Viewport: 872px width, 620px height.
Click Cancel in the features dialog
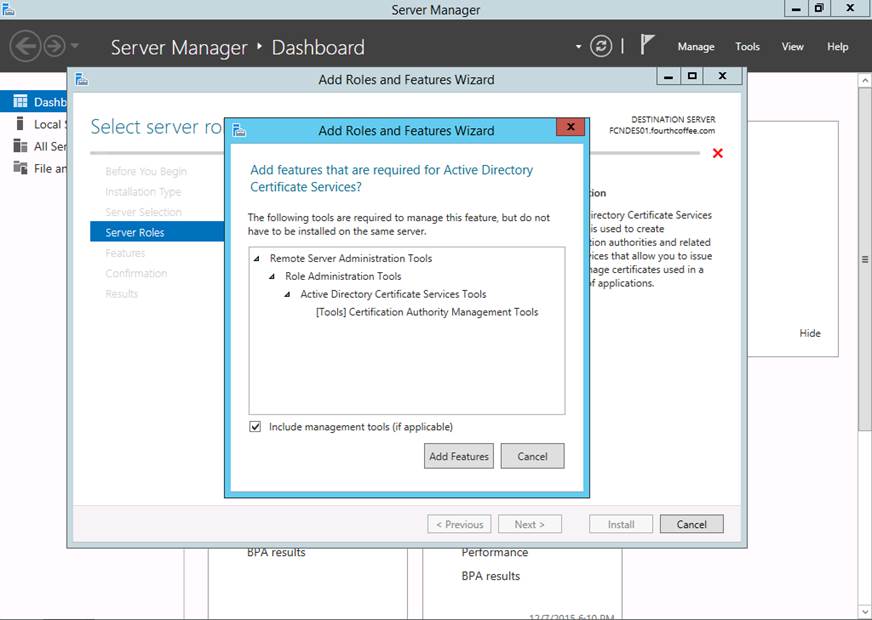[x=532, y=456]
